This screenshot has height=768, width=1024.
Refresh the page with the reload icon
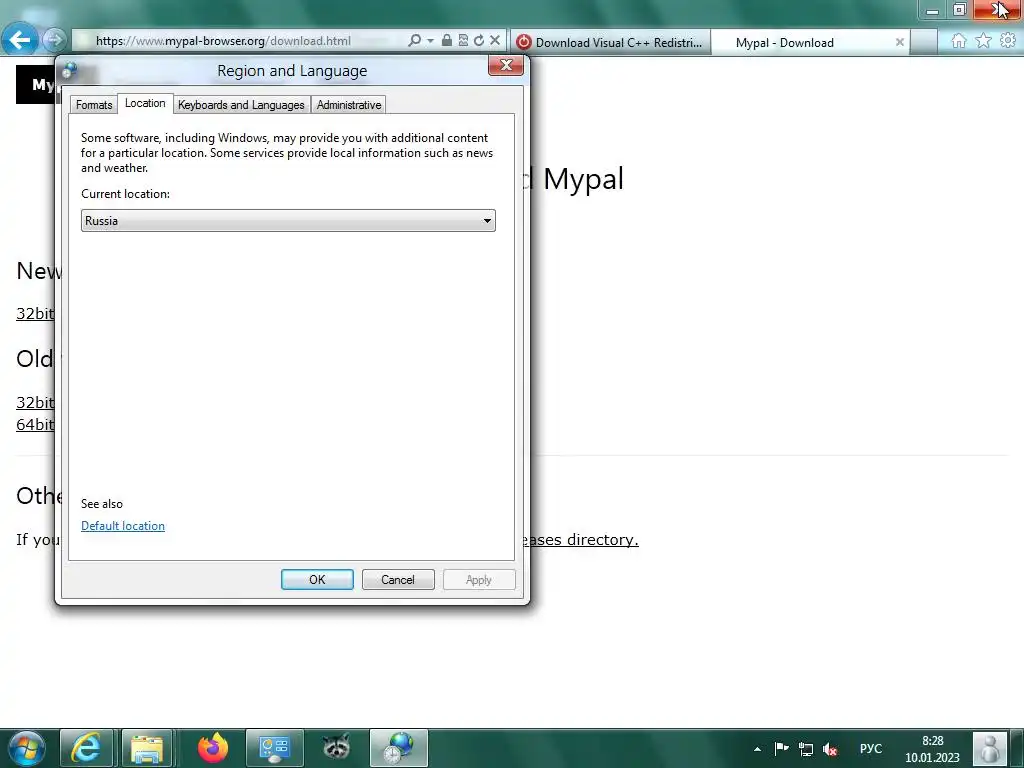coord(479,40)
